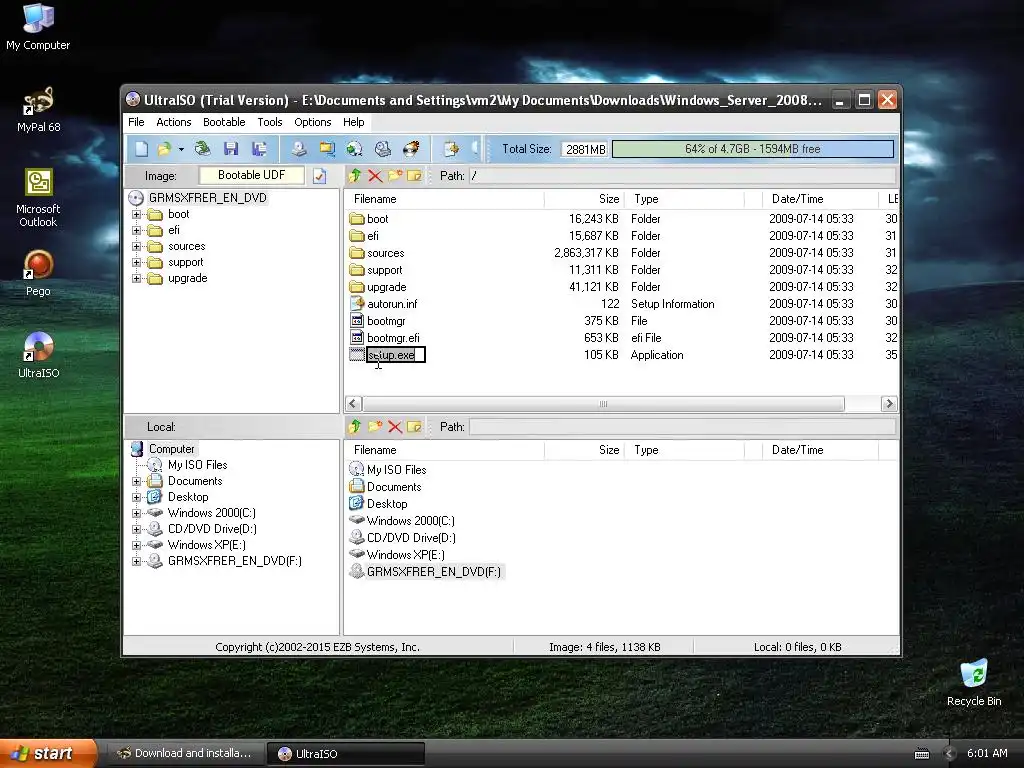Image resolution: width=1024 pixels, height=768 pixels.
Task: Expand the Documents node in local tree
Action: [136, 481]
